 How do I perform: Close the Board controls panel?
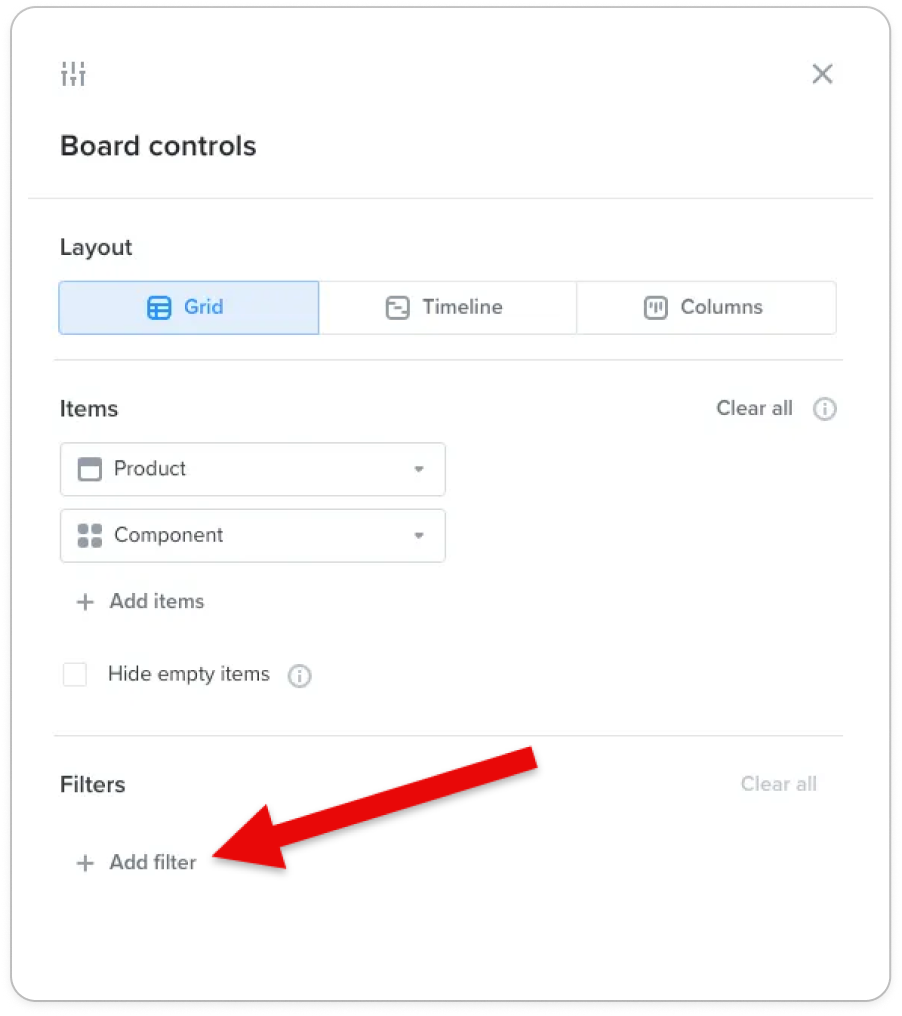click(x=822, y=74)
